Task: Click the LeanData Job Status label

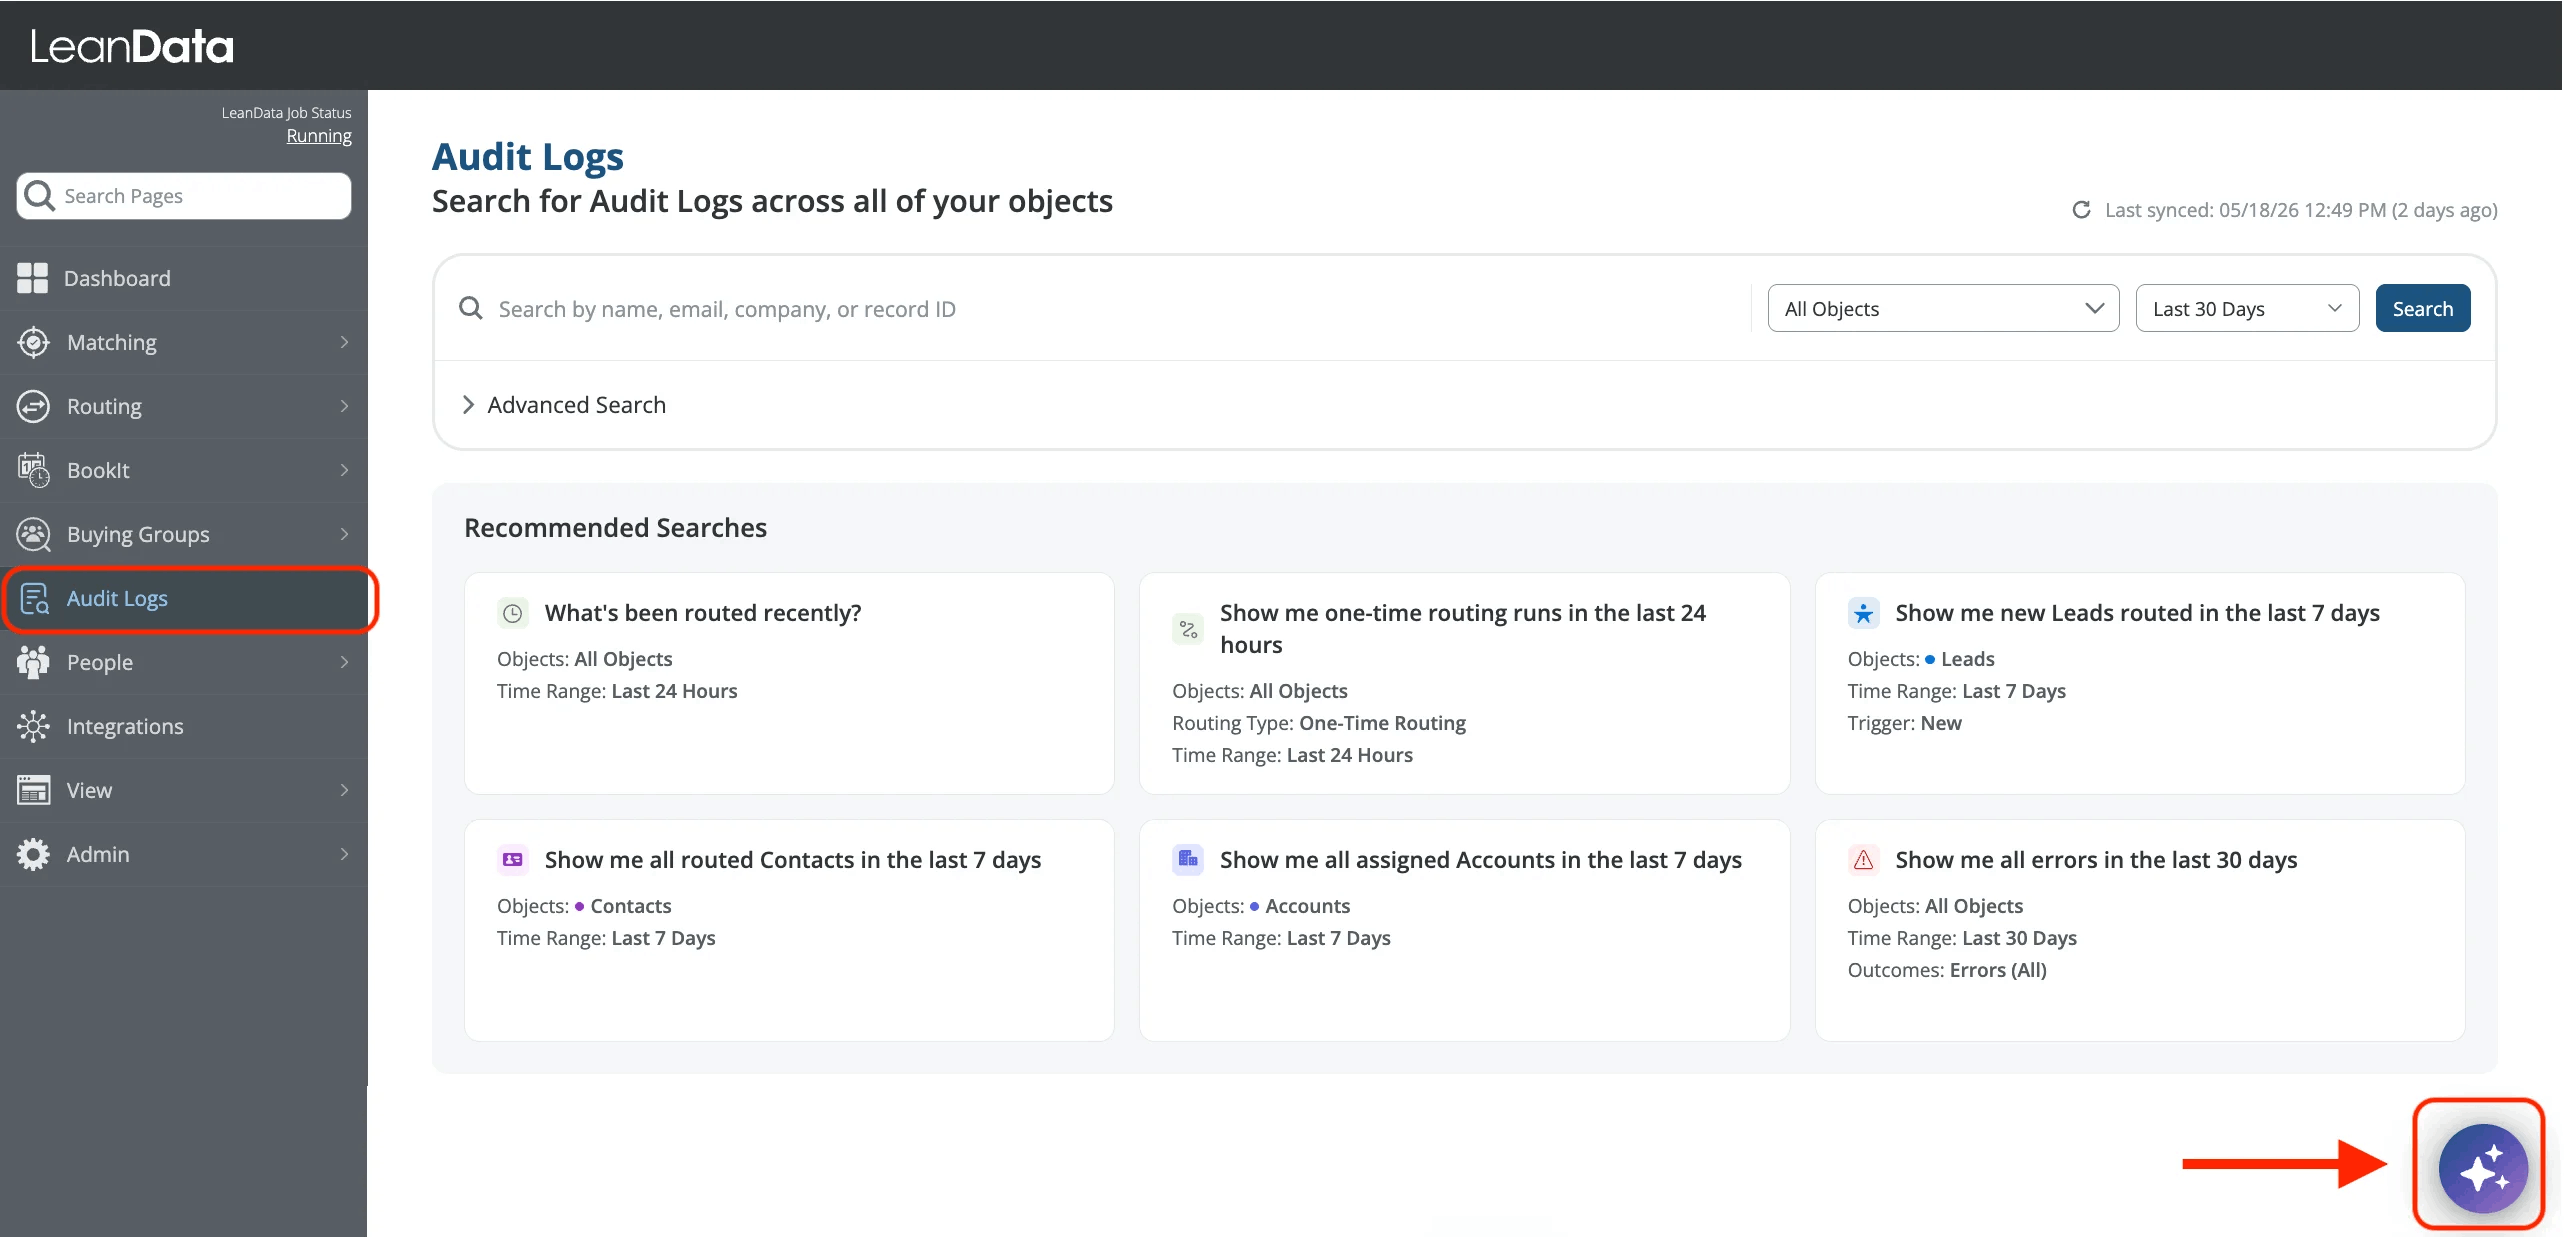Action: 286,113
